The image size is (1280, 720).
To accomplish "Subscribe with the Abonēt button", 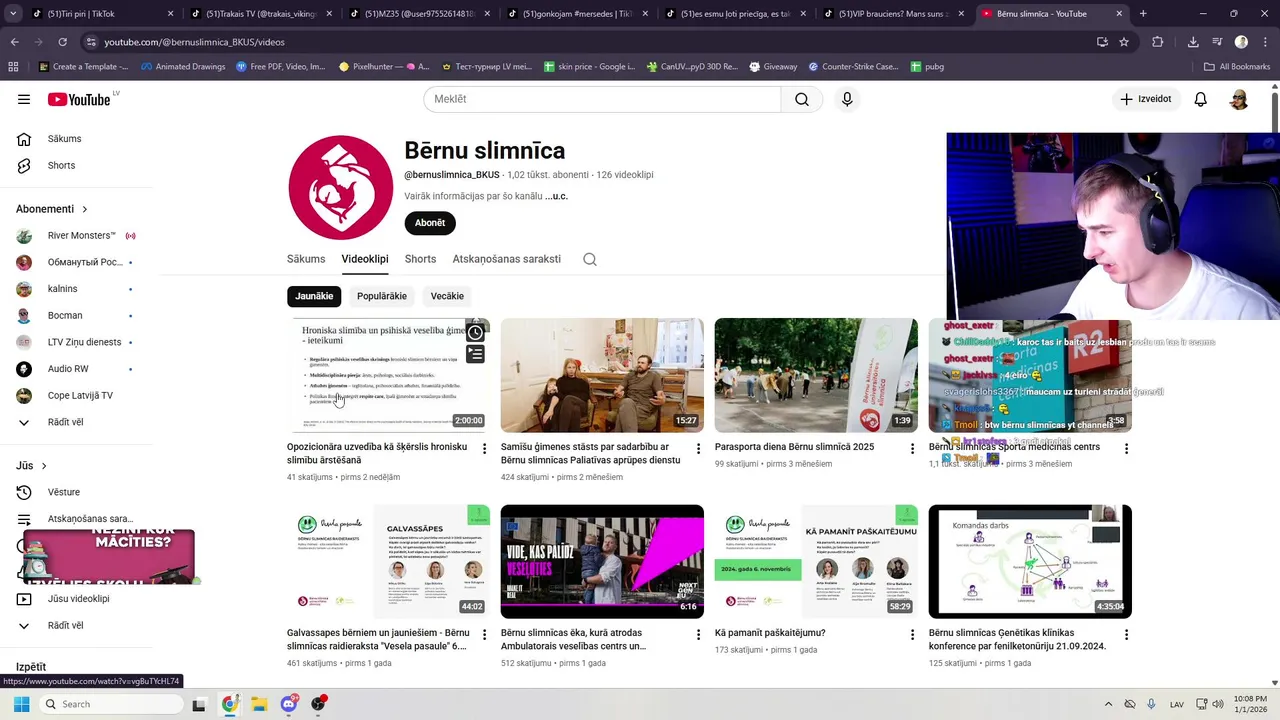I will (x=430, y=223).
